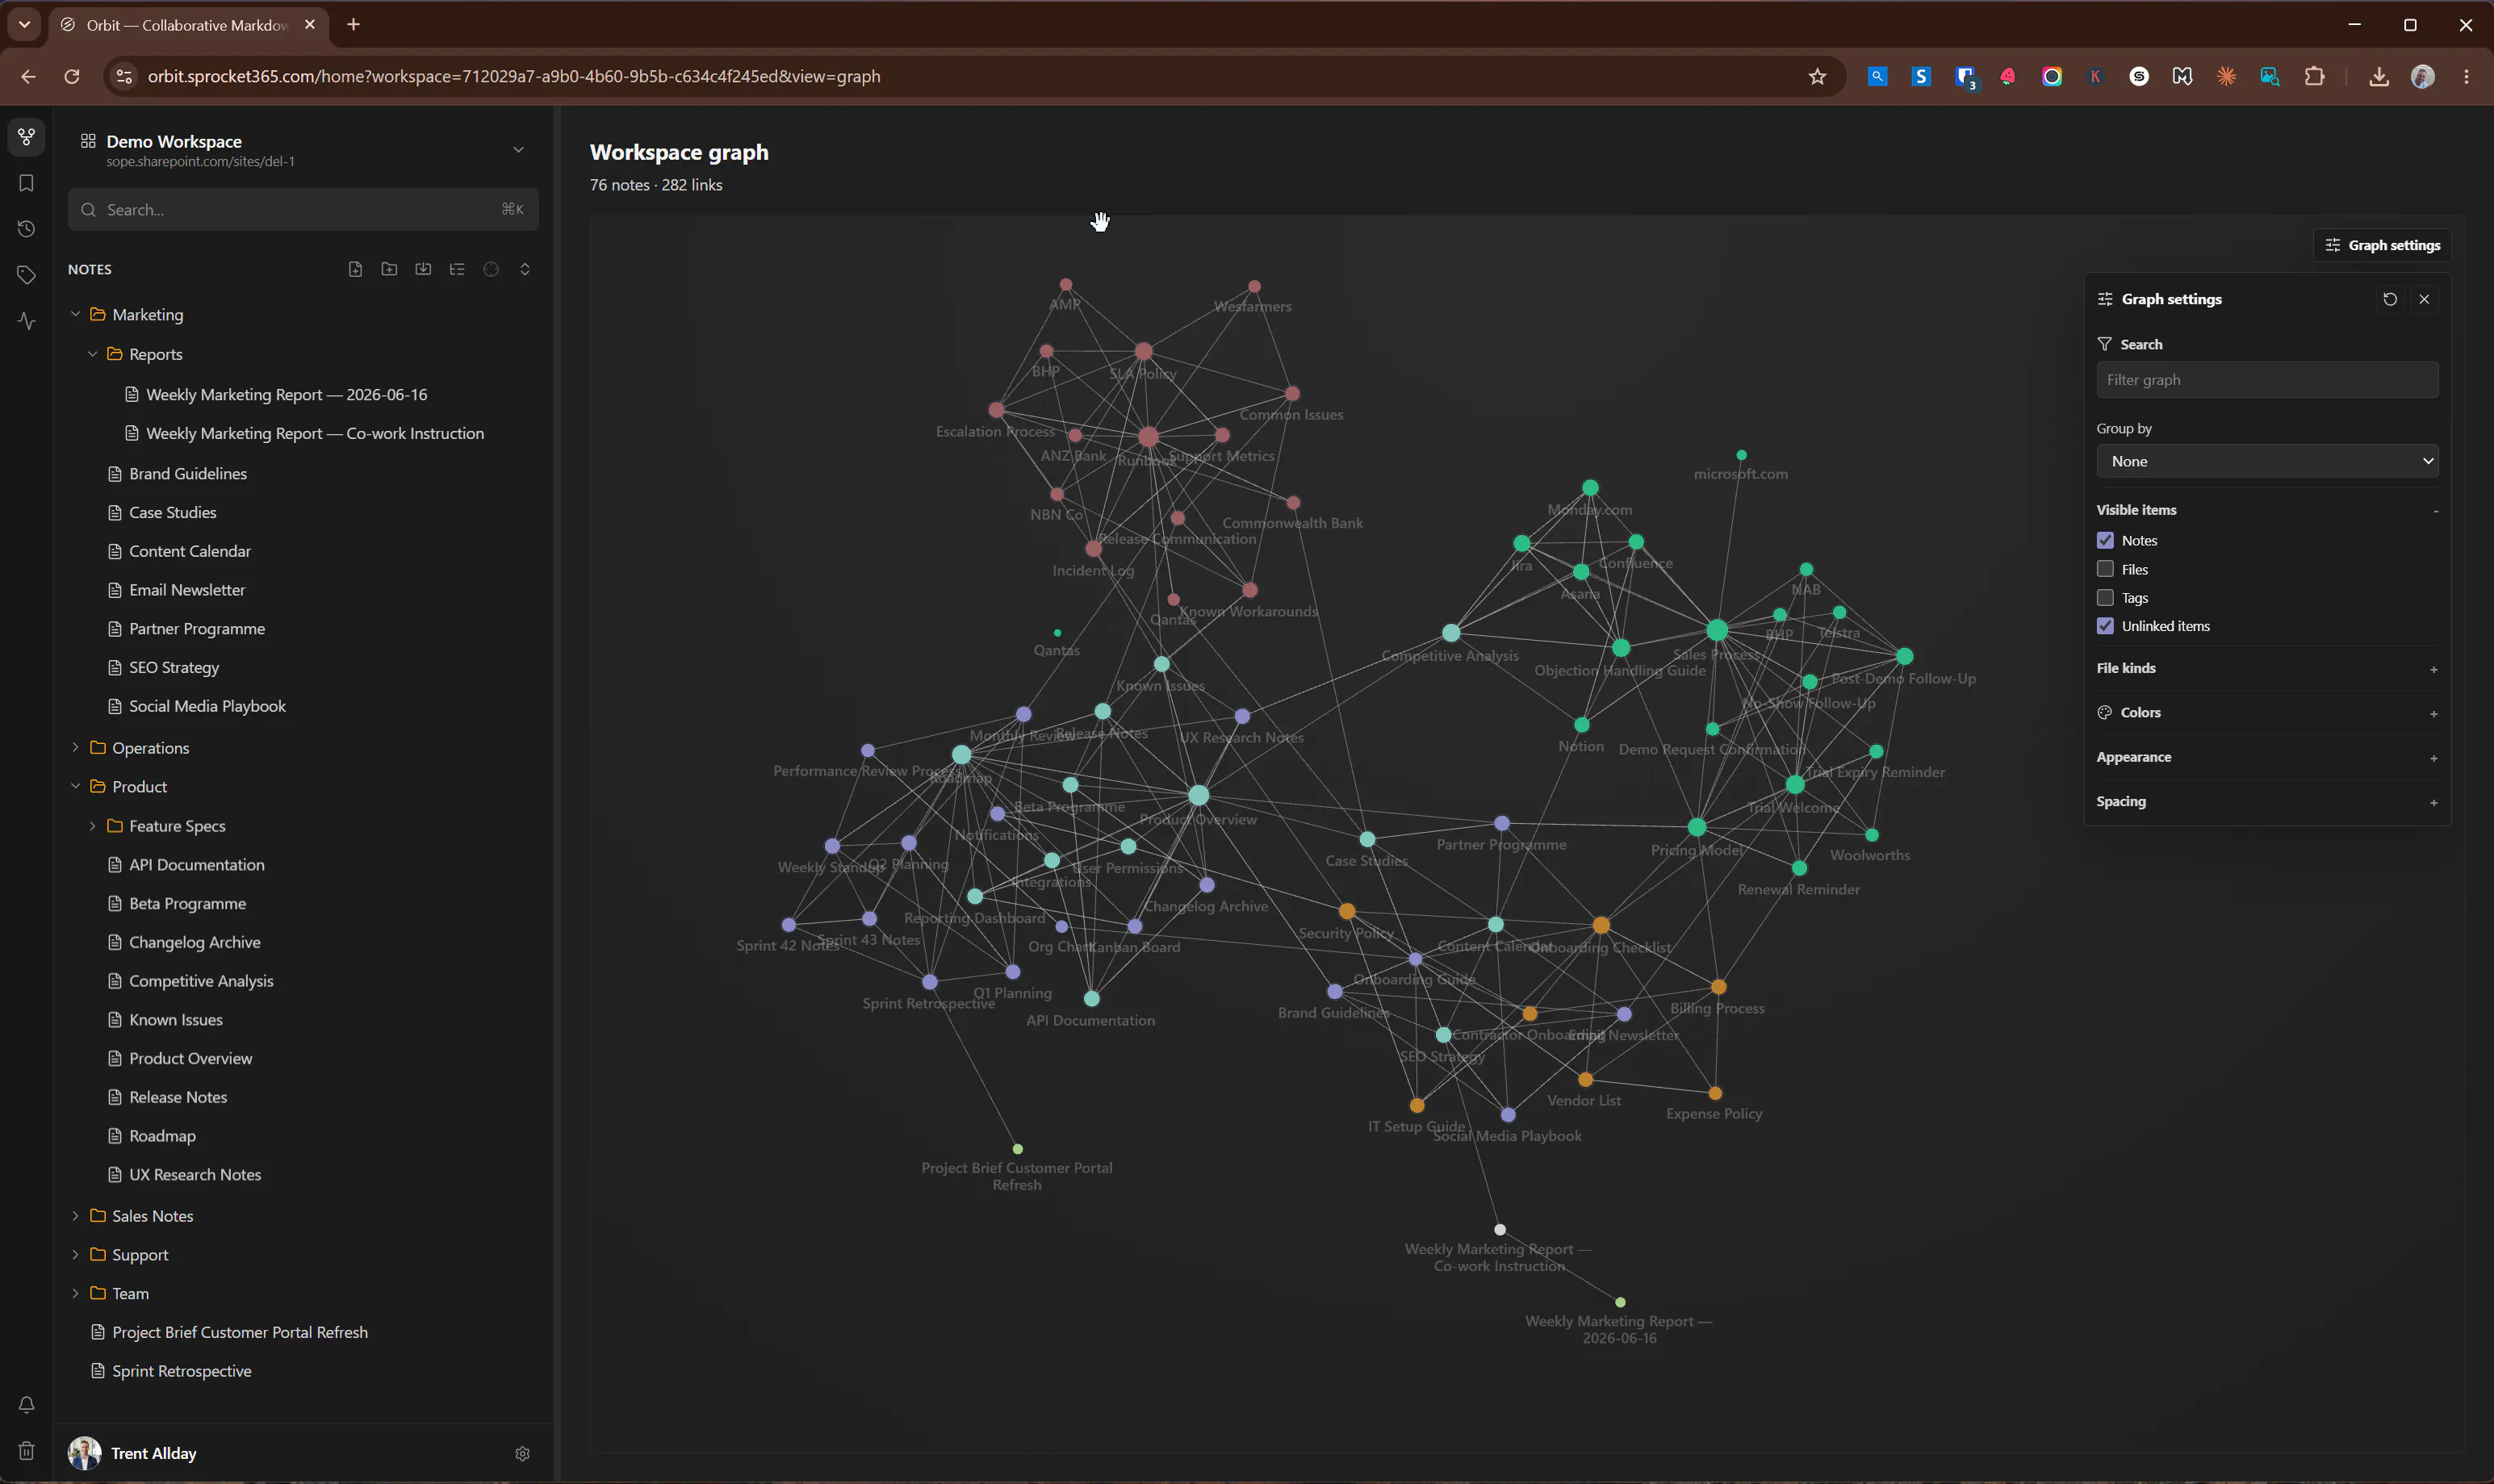2494x1484 pixels.
Task: Open the notifications bell icon
Action: pyautogui.click(x=26, y=1404)
